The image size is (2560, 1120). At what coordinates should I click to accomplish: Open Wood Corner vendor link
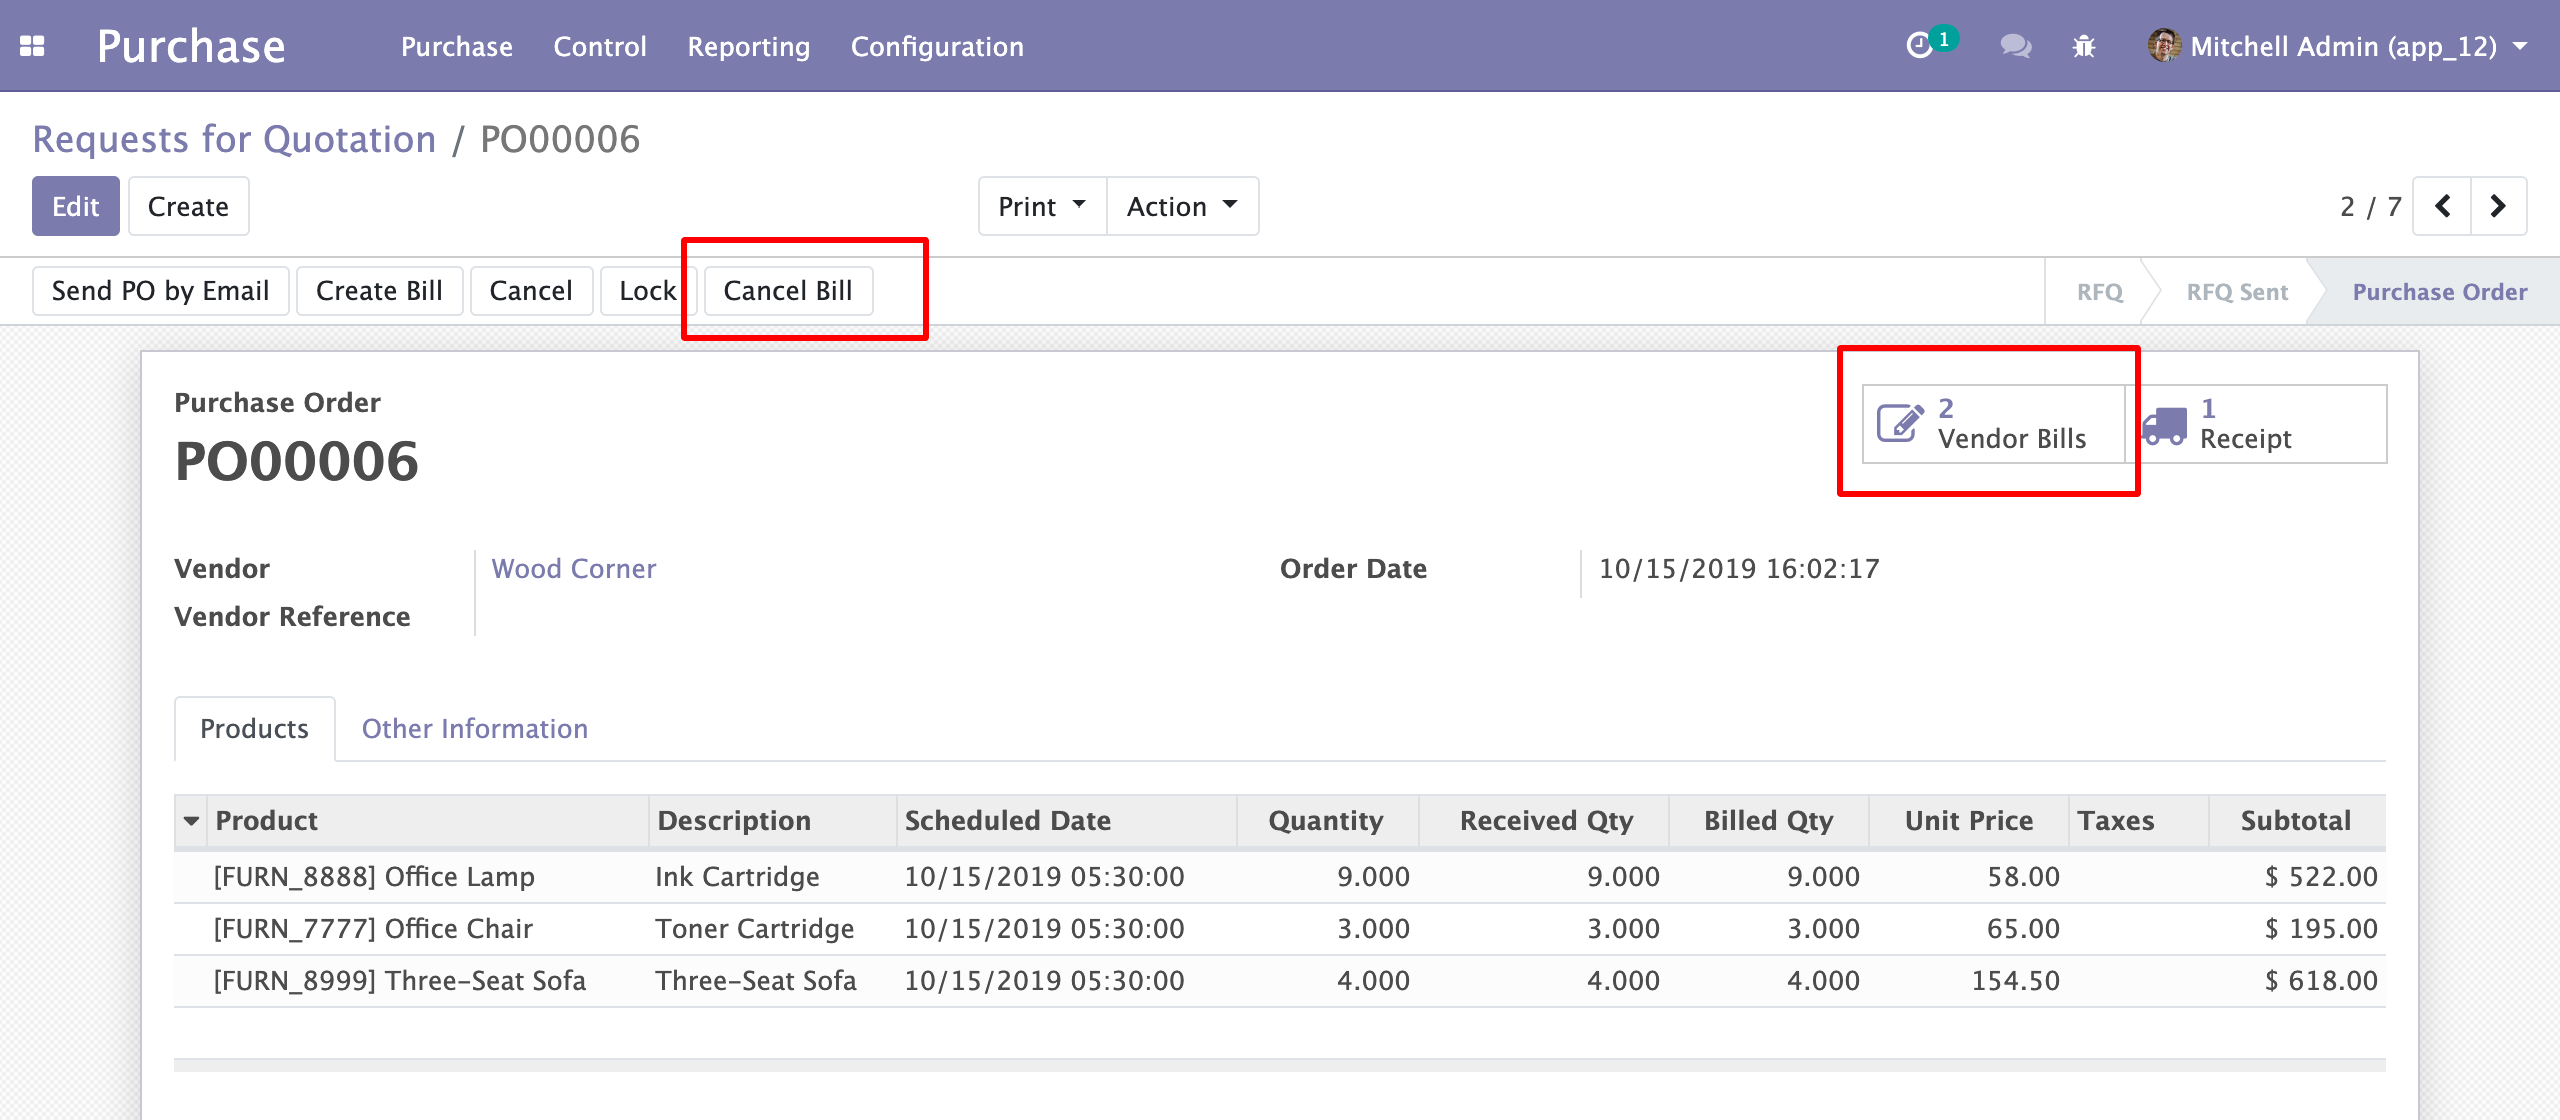[573, 569]
